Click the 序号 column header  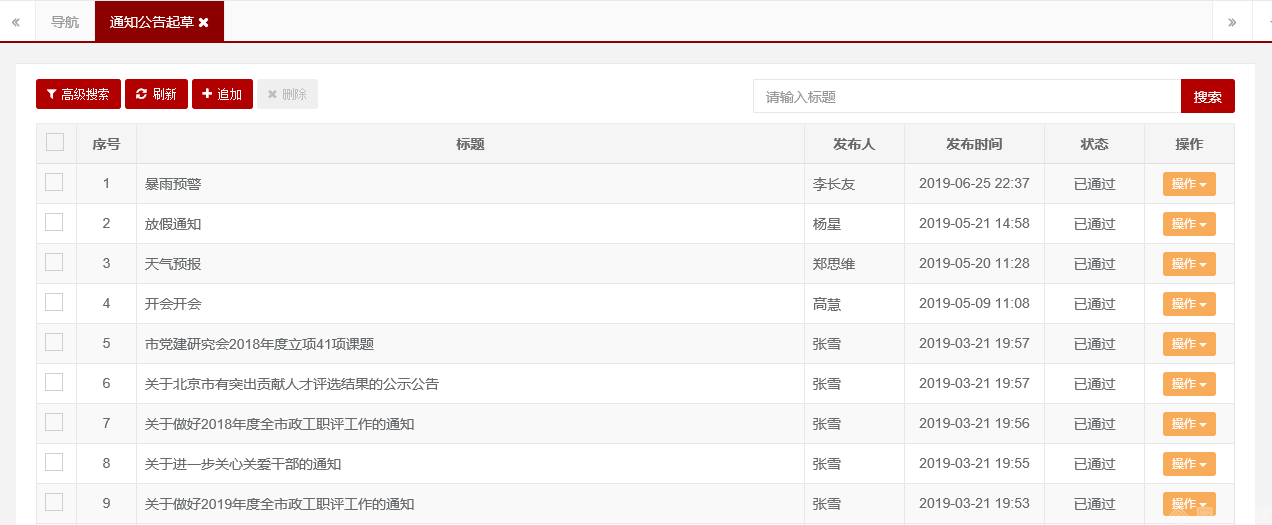point(106,144)
